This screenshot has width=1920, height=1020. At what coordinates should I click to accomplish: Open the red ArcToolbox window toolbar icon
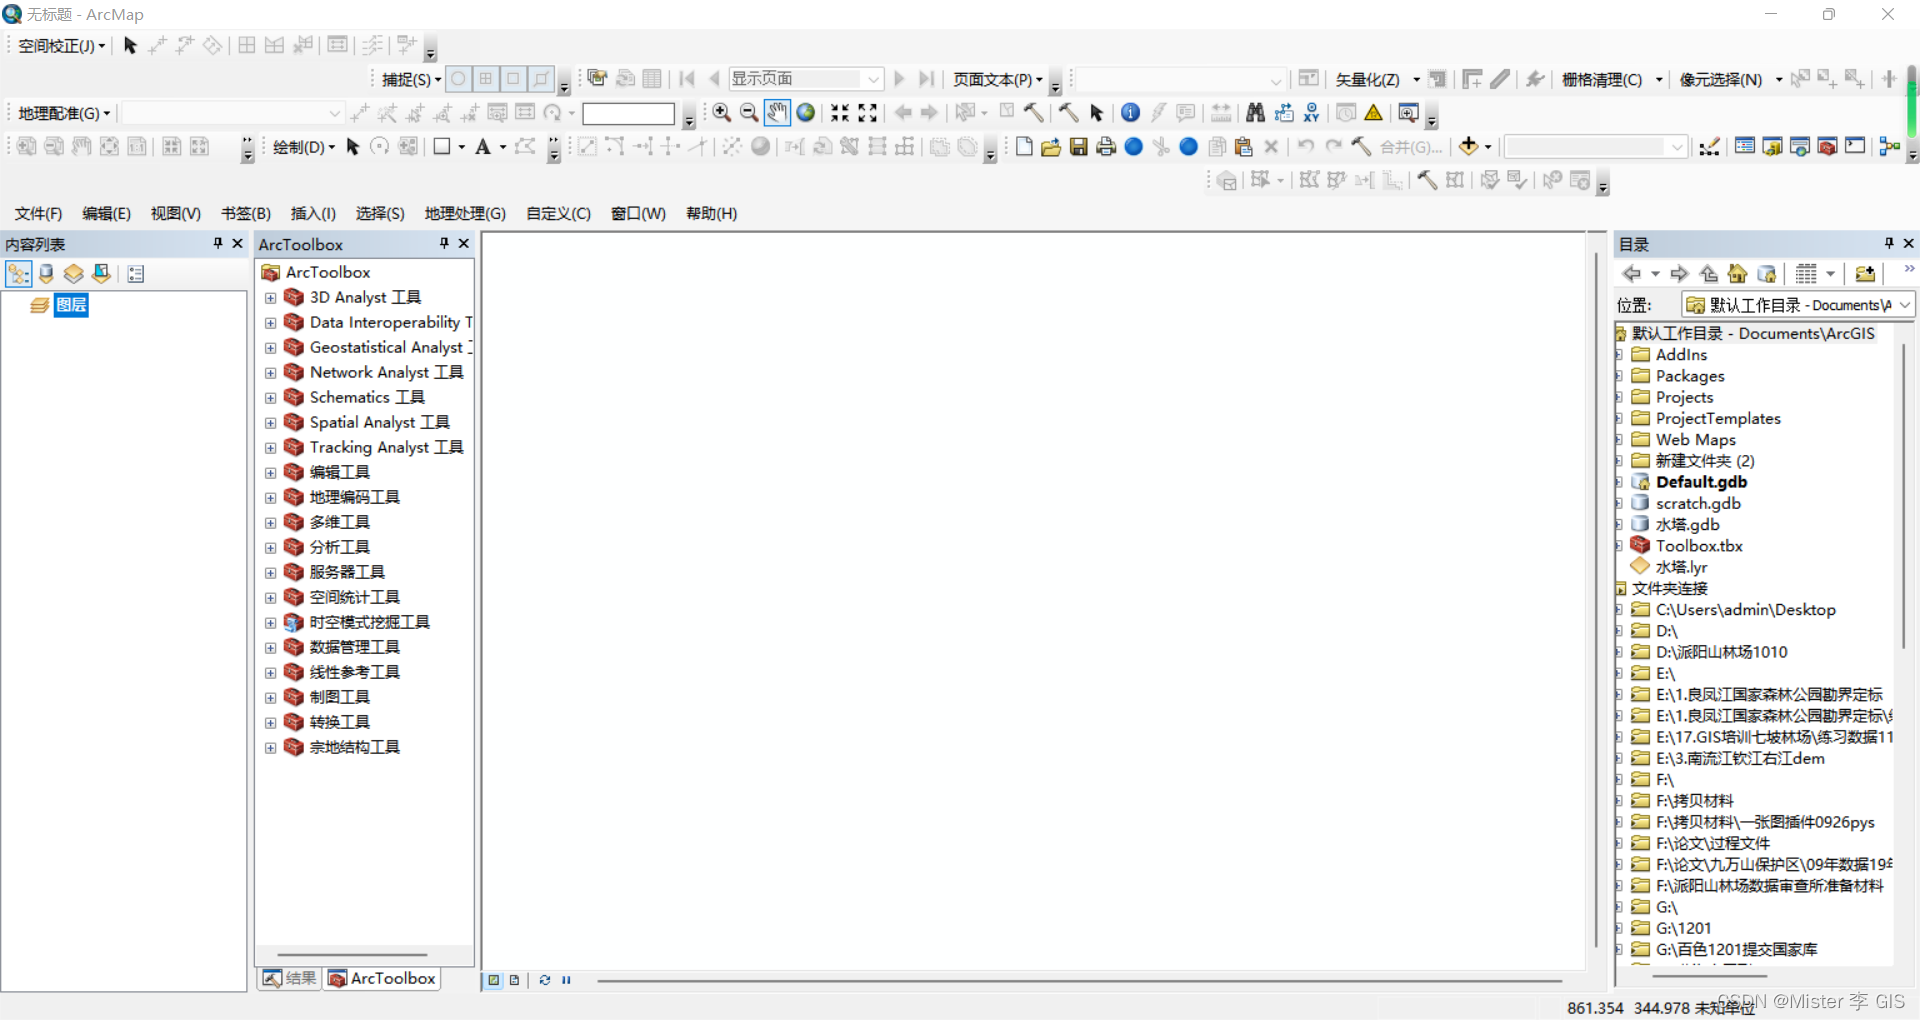coord(1827,147)
